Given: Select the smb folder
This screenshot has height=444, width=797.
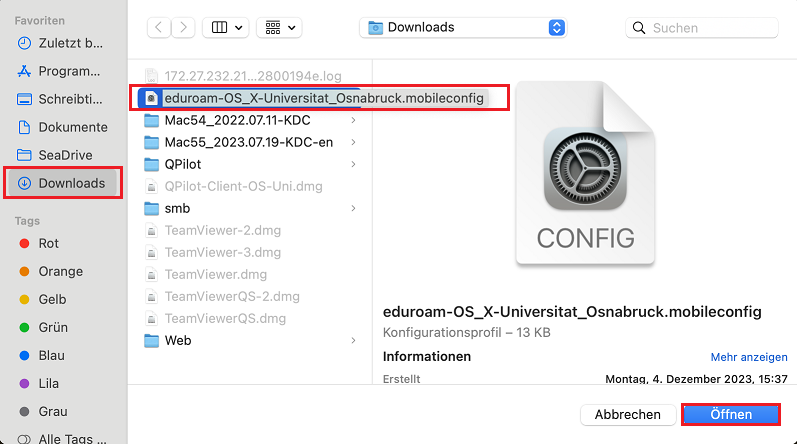Looking at the screenshot, I should [x=249, y=208].
